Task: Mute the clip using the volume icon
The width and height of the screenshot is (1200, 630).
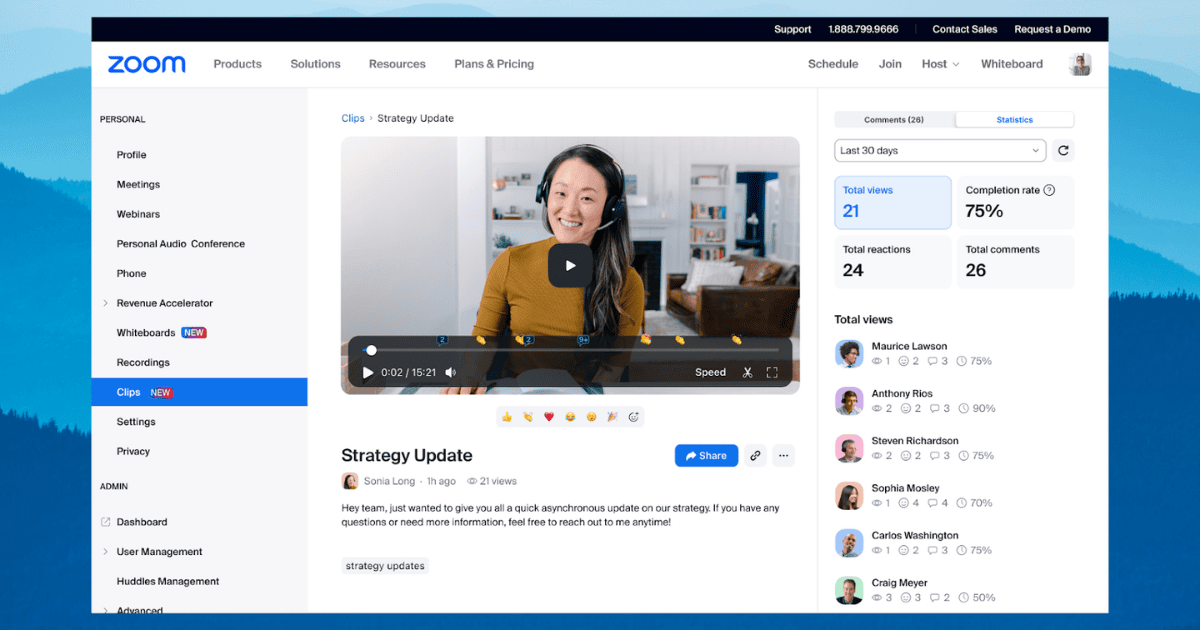Action: 451,373
